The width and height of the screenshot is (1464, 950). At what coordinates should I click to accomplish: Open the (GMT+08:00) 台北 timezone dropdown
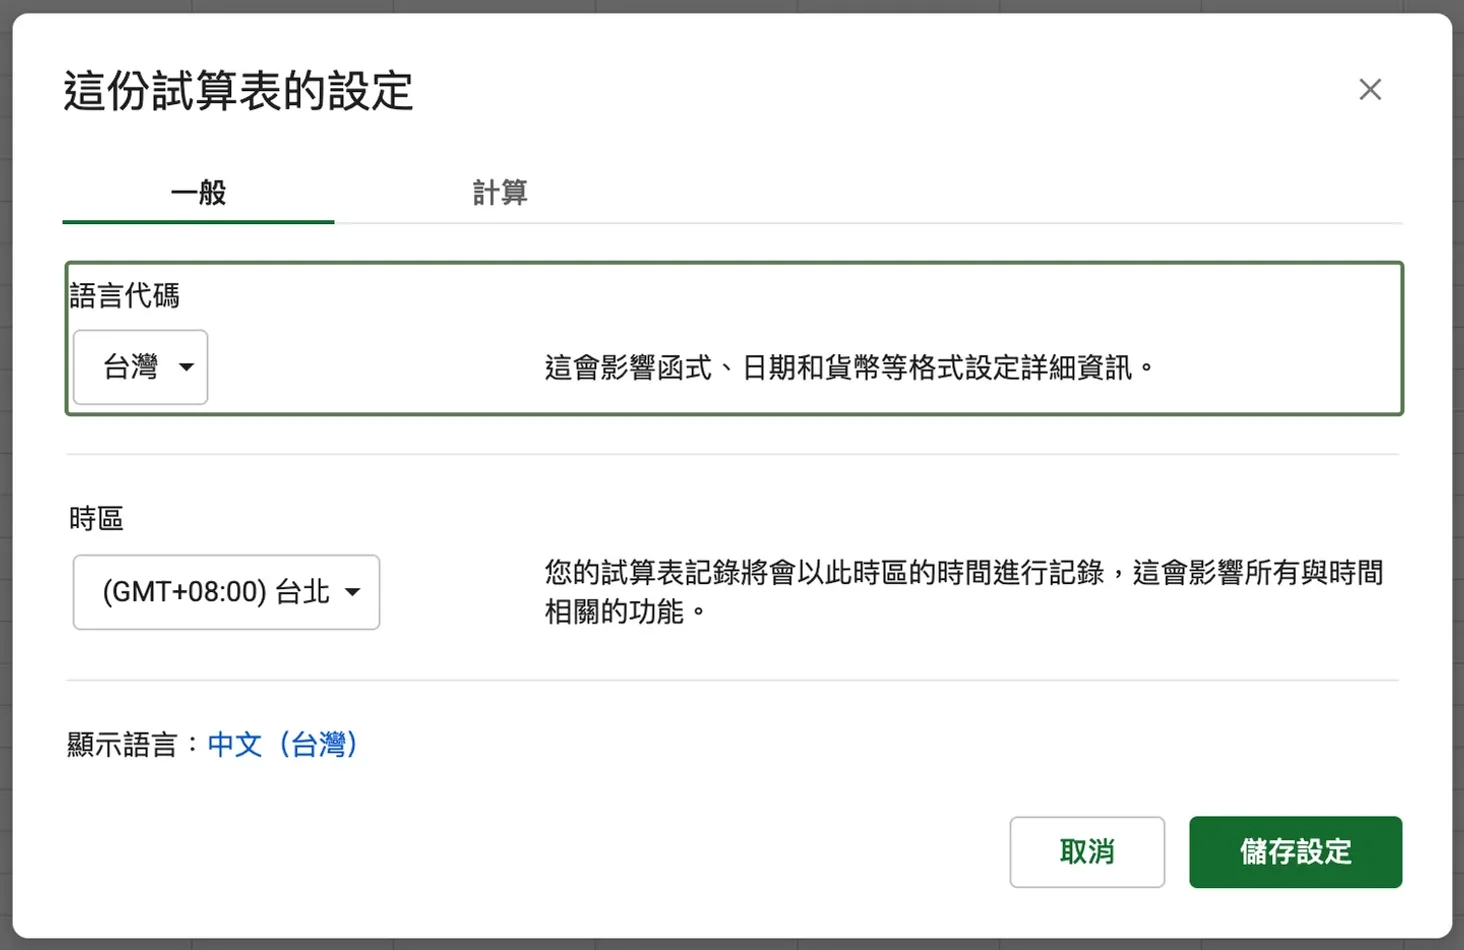tap(226, 592)
